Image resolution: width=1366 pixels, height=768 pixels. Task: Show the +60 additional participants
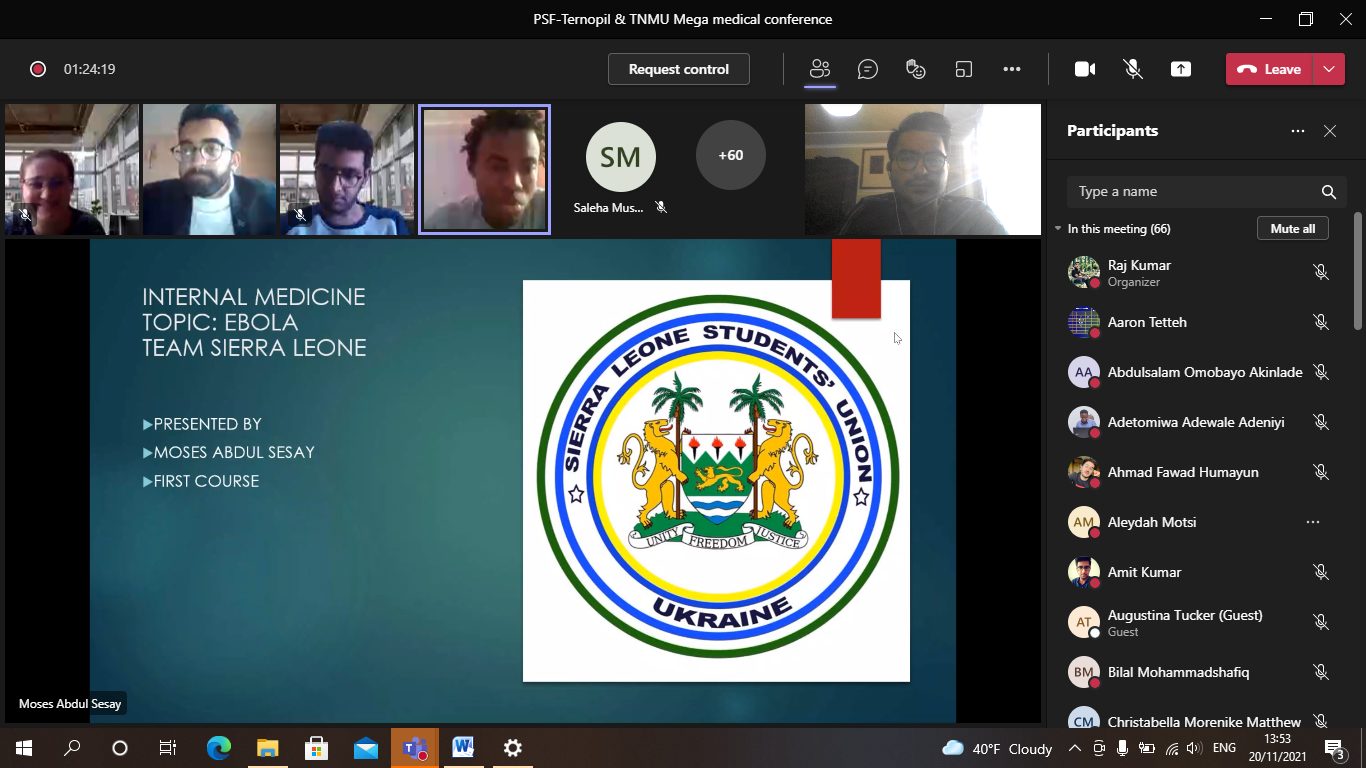730,155
